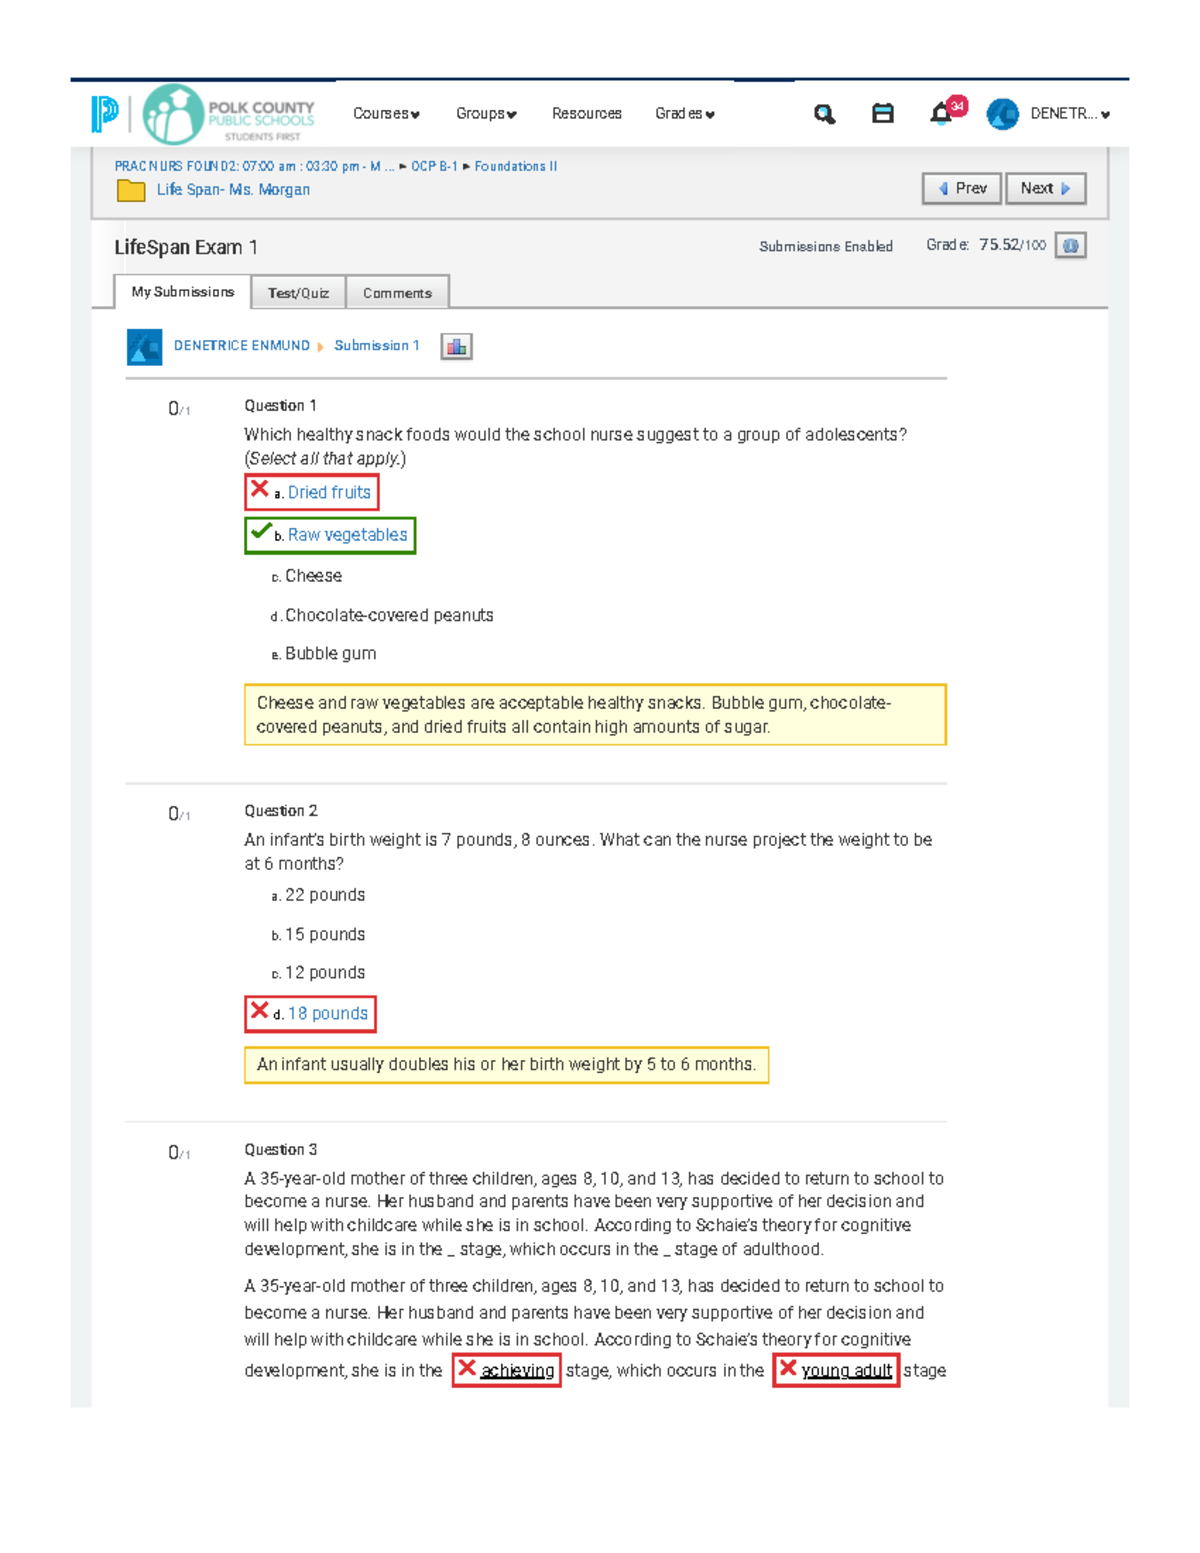Click the Next button

click(1044, 188)
